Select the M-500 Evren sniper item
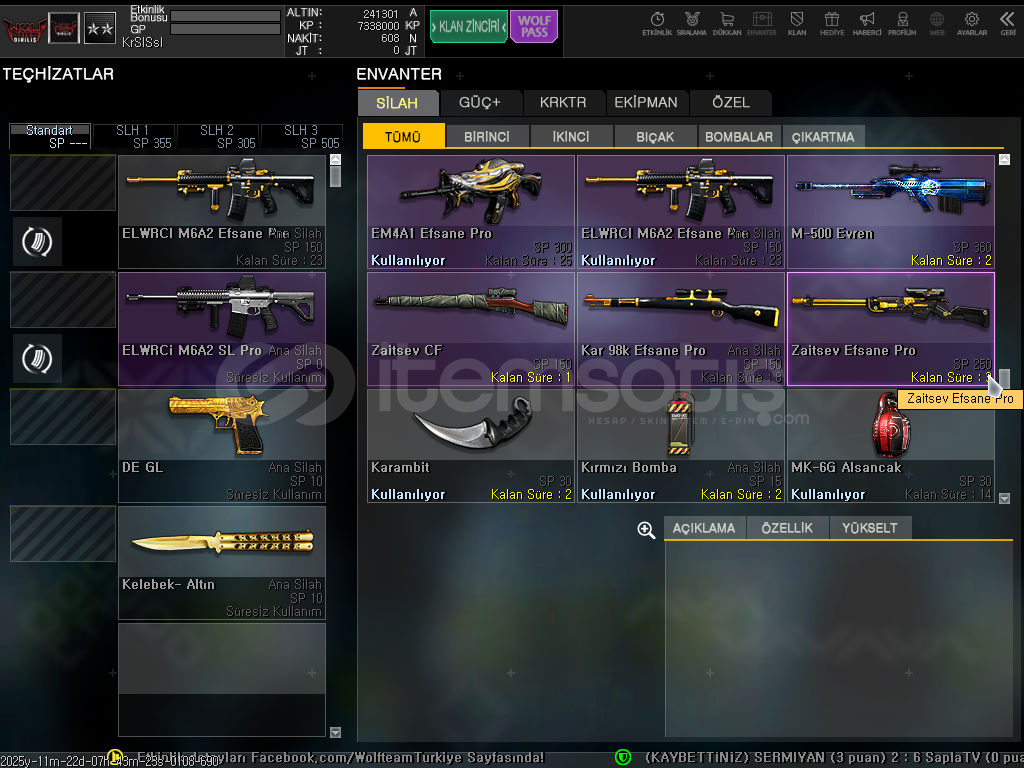The height and width of the screenshot is (768, 1024). (891, 212)
